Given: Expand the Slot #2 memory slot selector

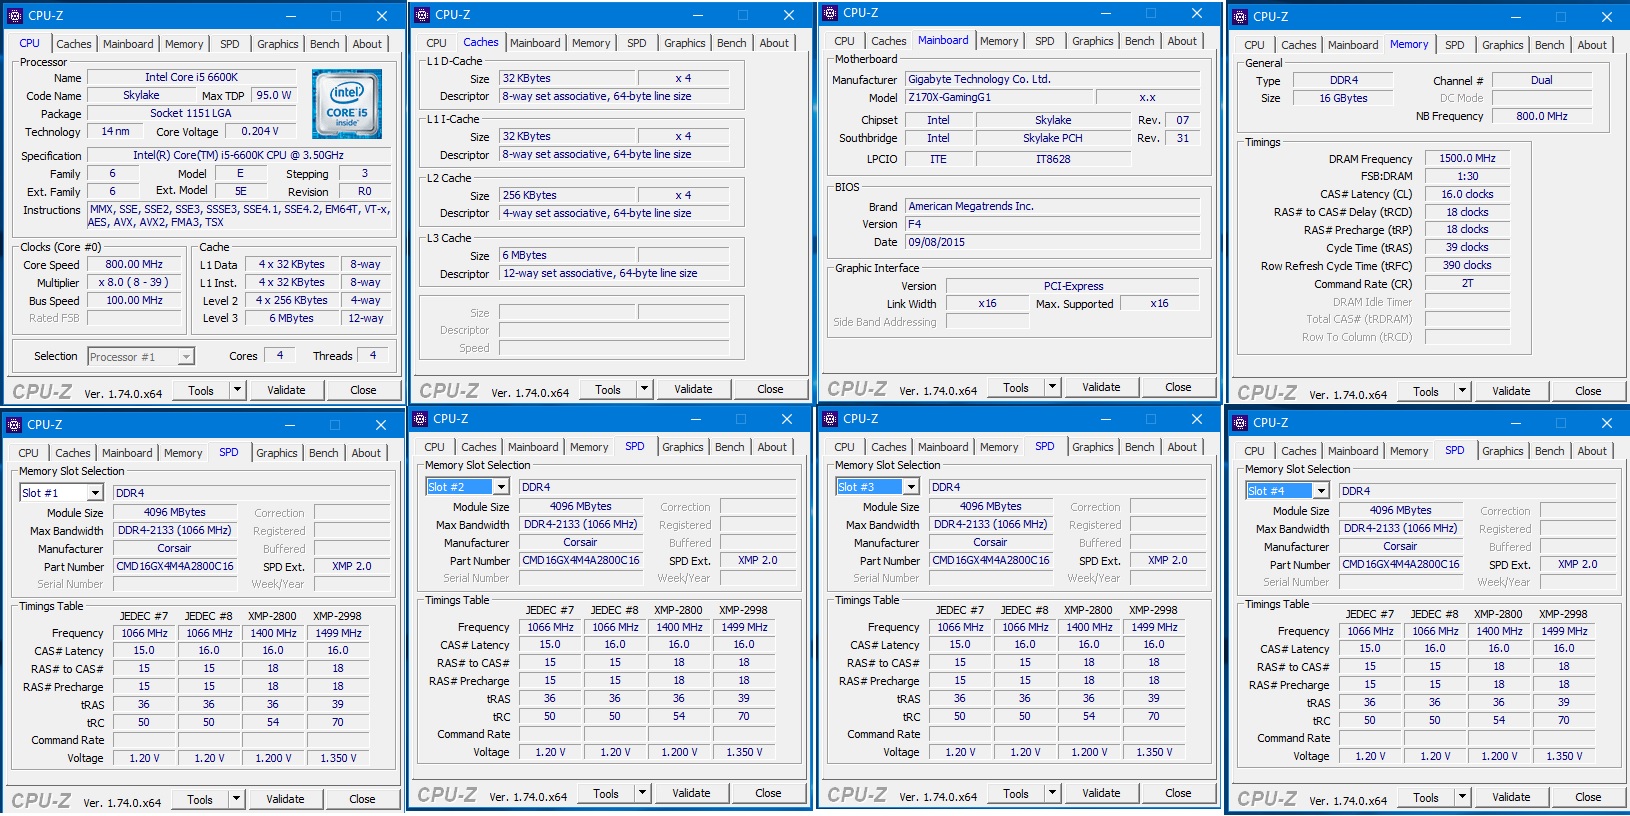Looking at the screenshot, I should pyautogui.click(x=501, y=487).
